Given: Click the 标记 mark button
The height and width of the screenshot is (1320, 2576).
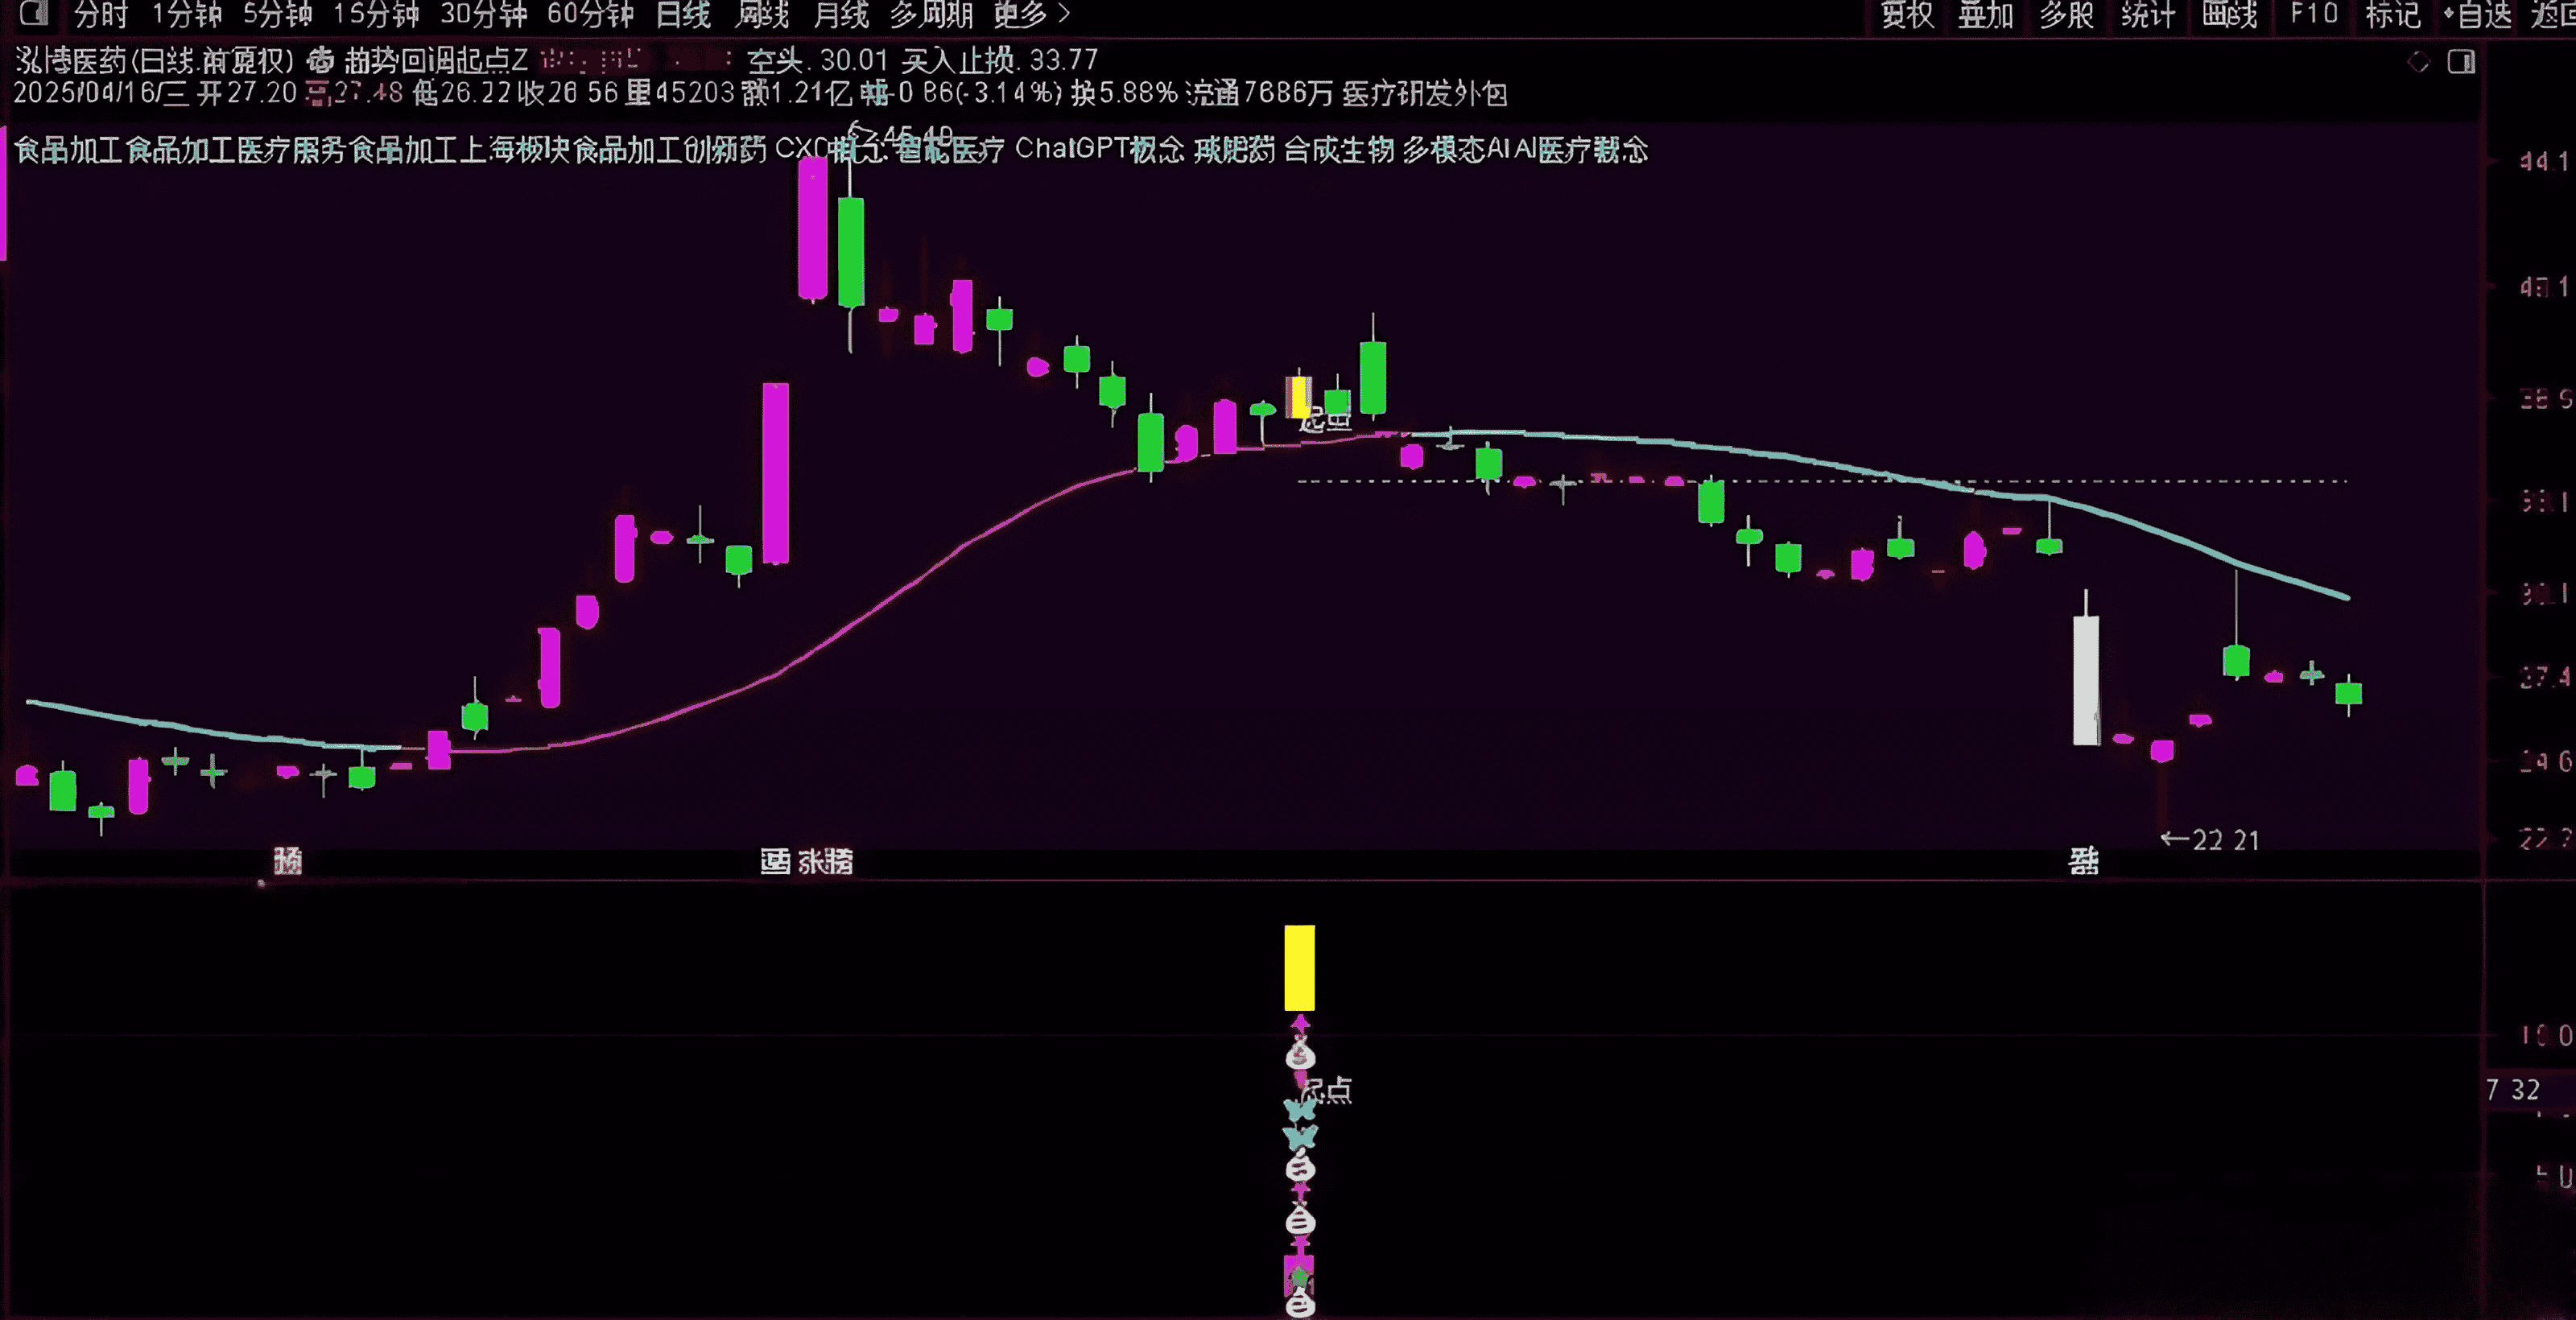Looking at the screenshot, I should [2392, 14].
